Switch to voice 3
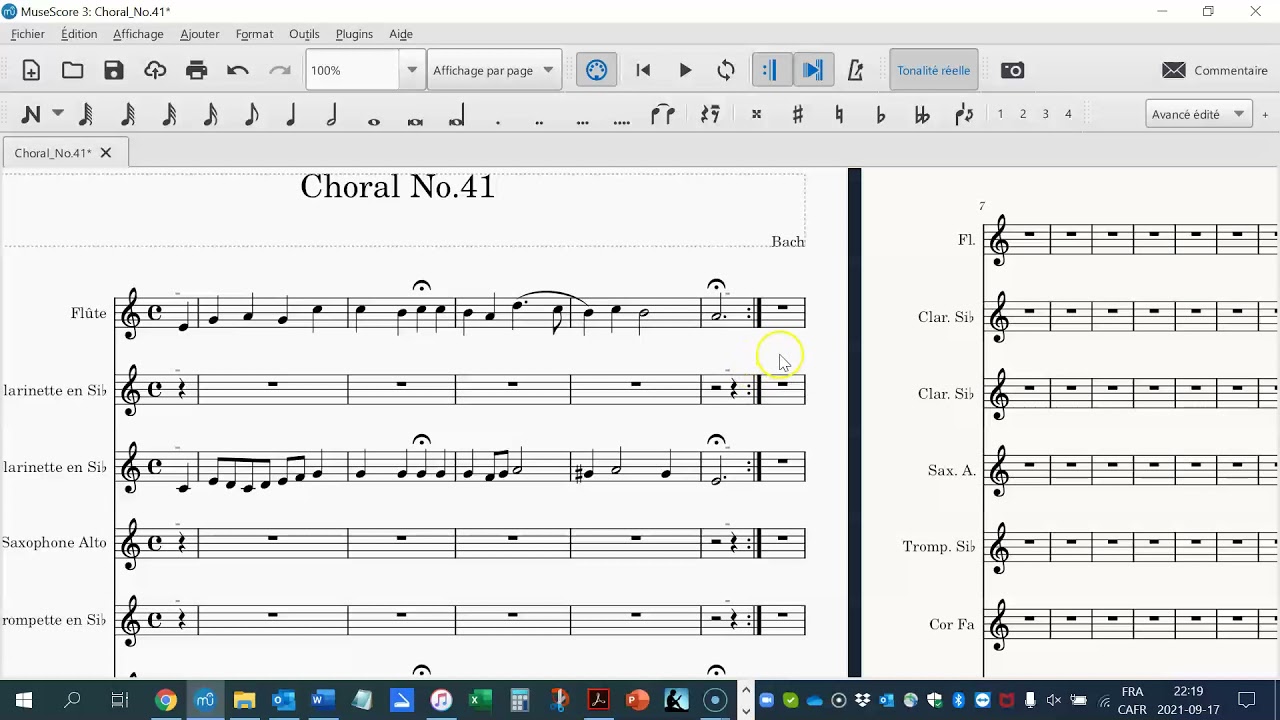 pyautogui.click(x=1045, y=114)
